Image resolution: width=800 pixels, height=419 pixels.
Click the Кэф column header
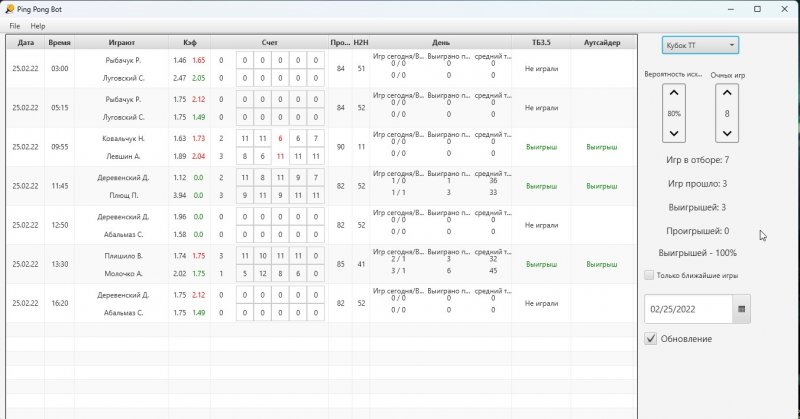[189, 43]
